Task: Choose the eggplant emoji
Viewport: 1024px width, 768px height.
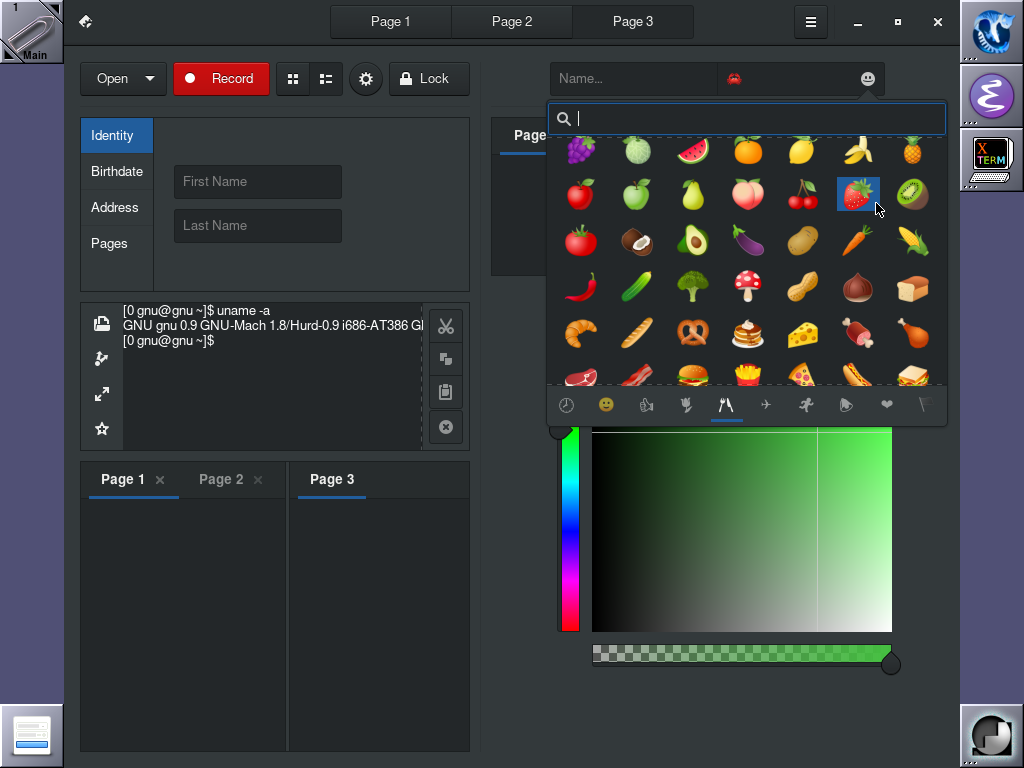Action: (748, 241)
